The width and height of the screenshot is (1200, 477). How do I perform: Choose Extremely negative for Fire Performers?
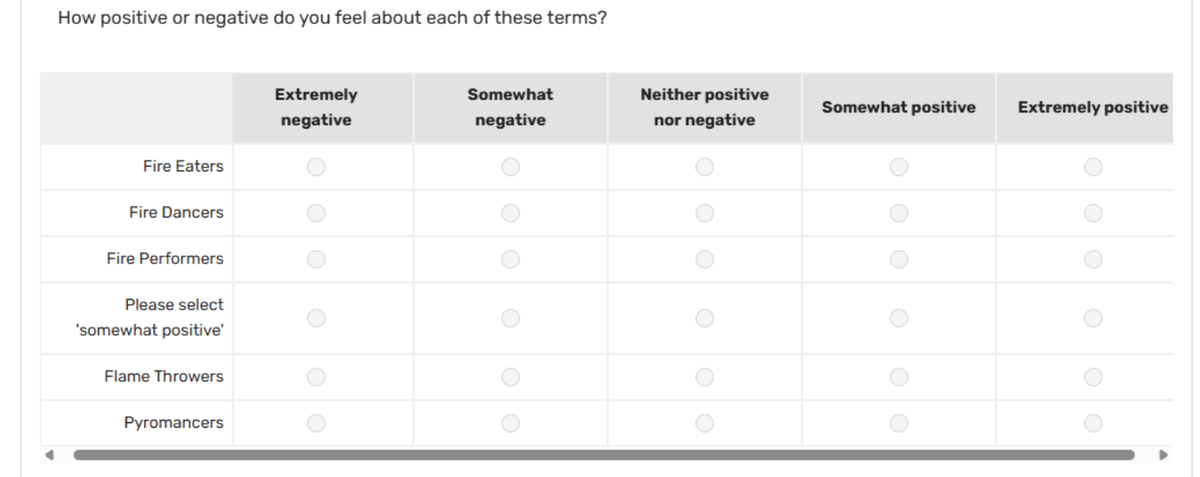pyautogui.click(x=316, y=259)
